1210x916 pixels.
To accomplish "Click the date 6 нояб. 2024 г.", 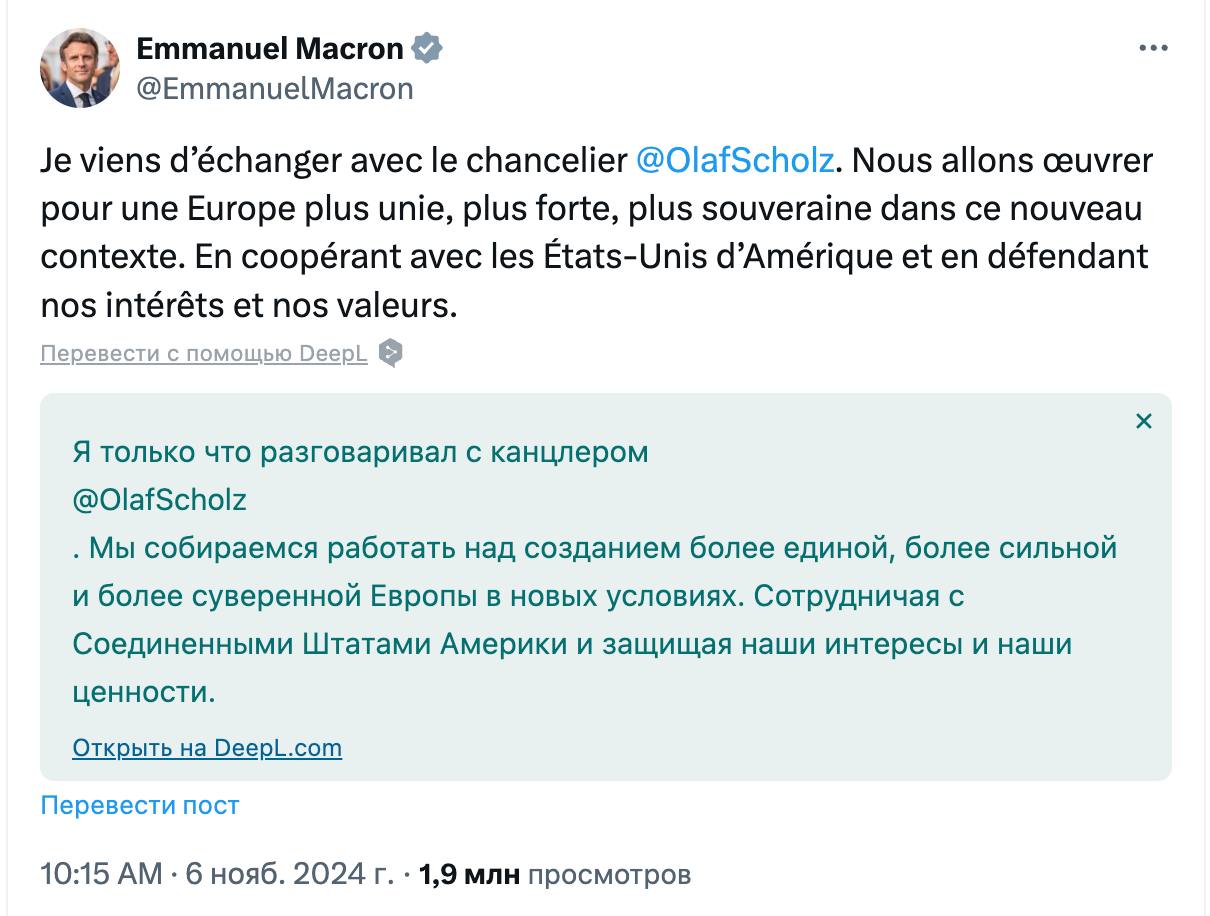I will (x=290, y=875).
